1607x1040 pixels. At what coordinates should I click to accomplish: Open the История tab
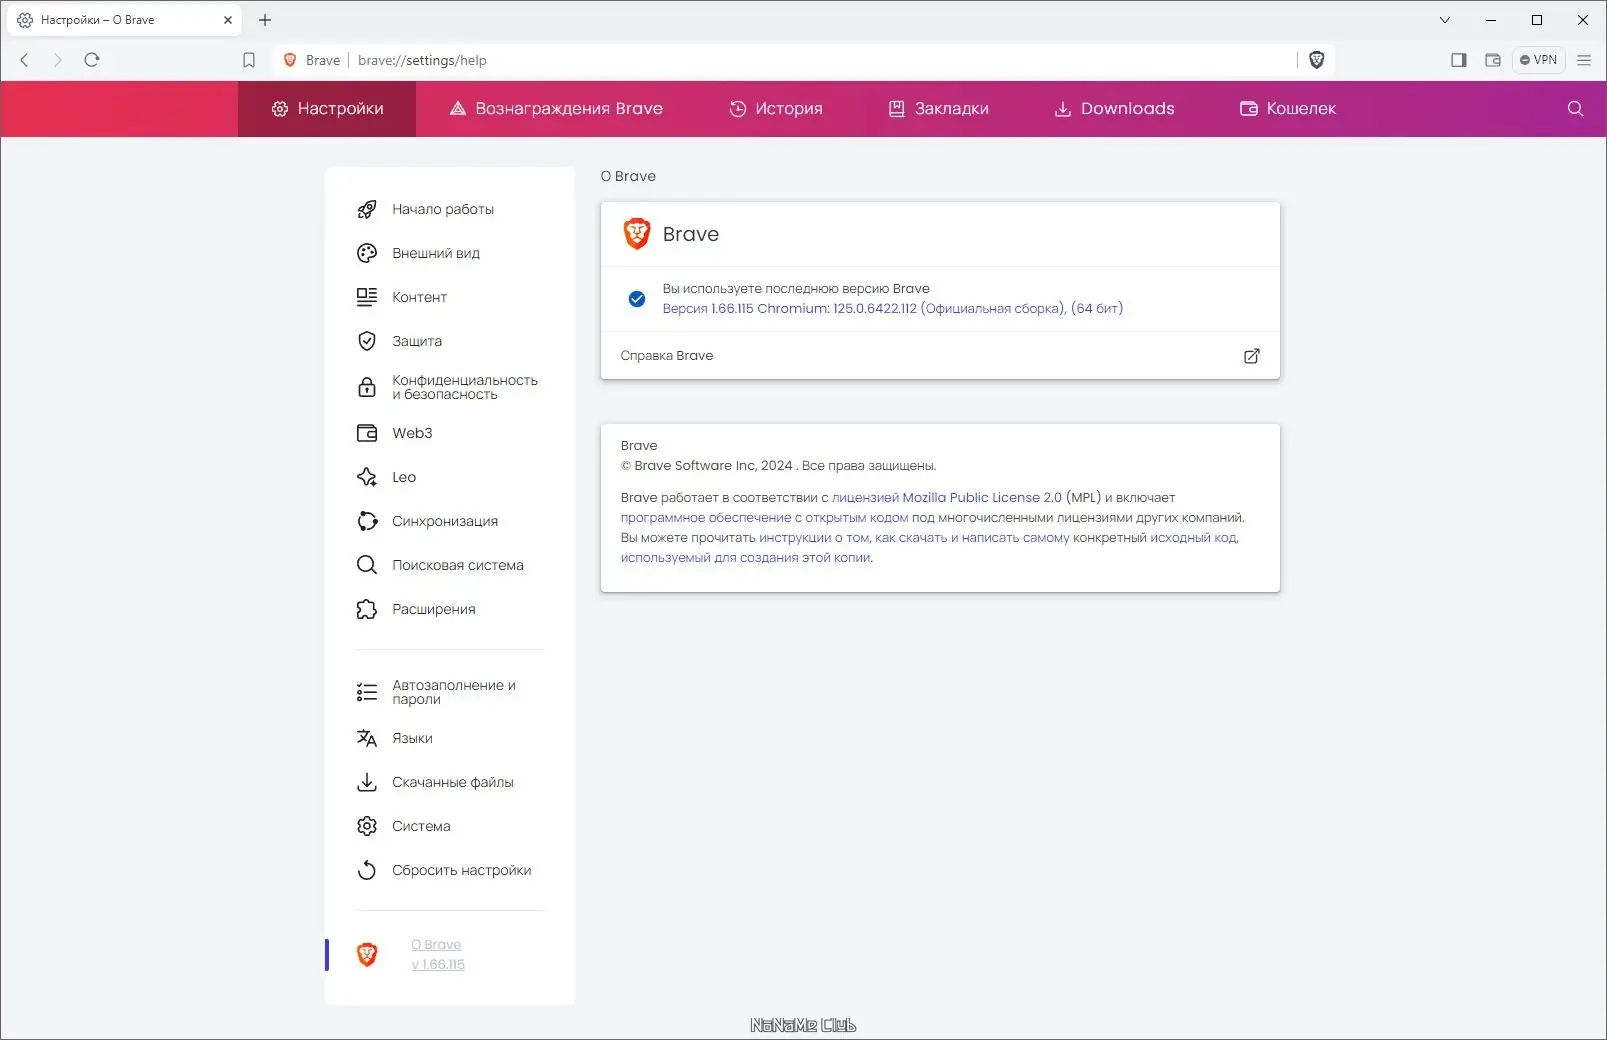click(x=776, y=109)
